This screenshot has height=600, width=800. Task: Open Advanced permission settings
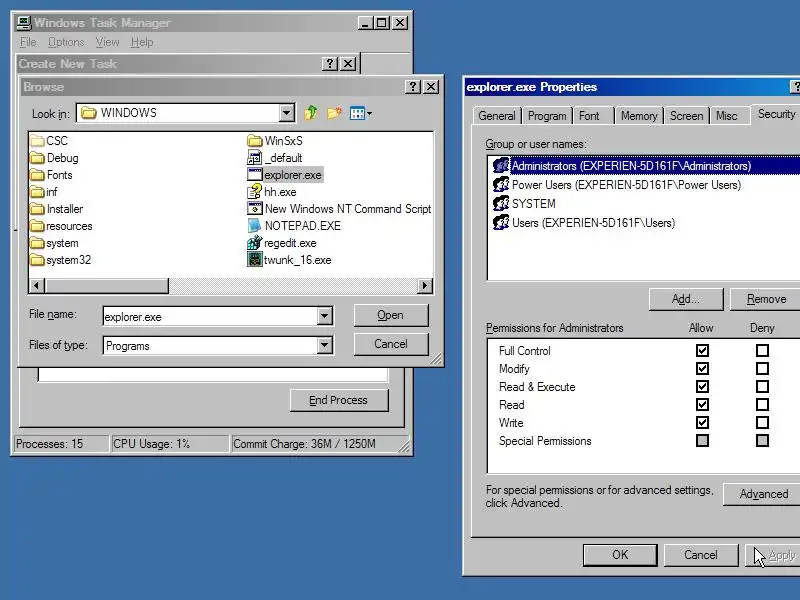[x=762, y=494]
